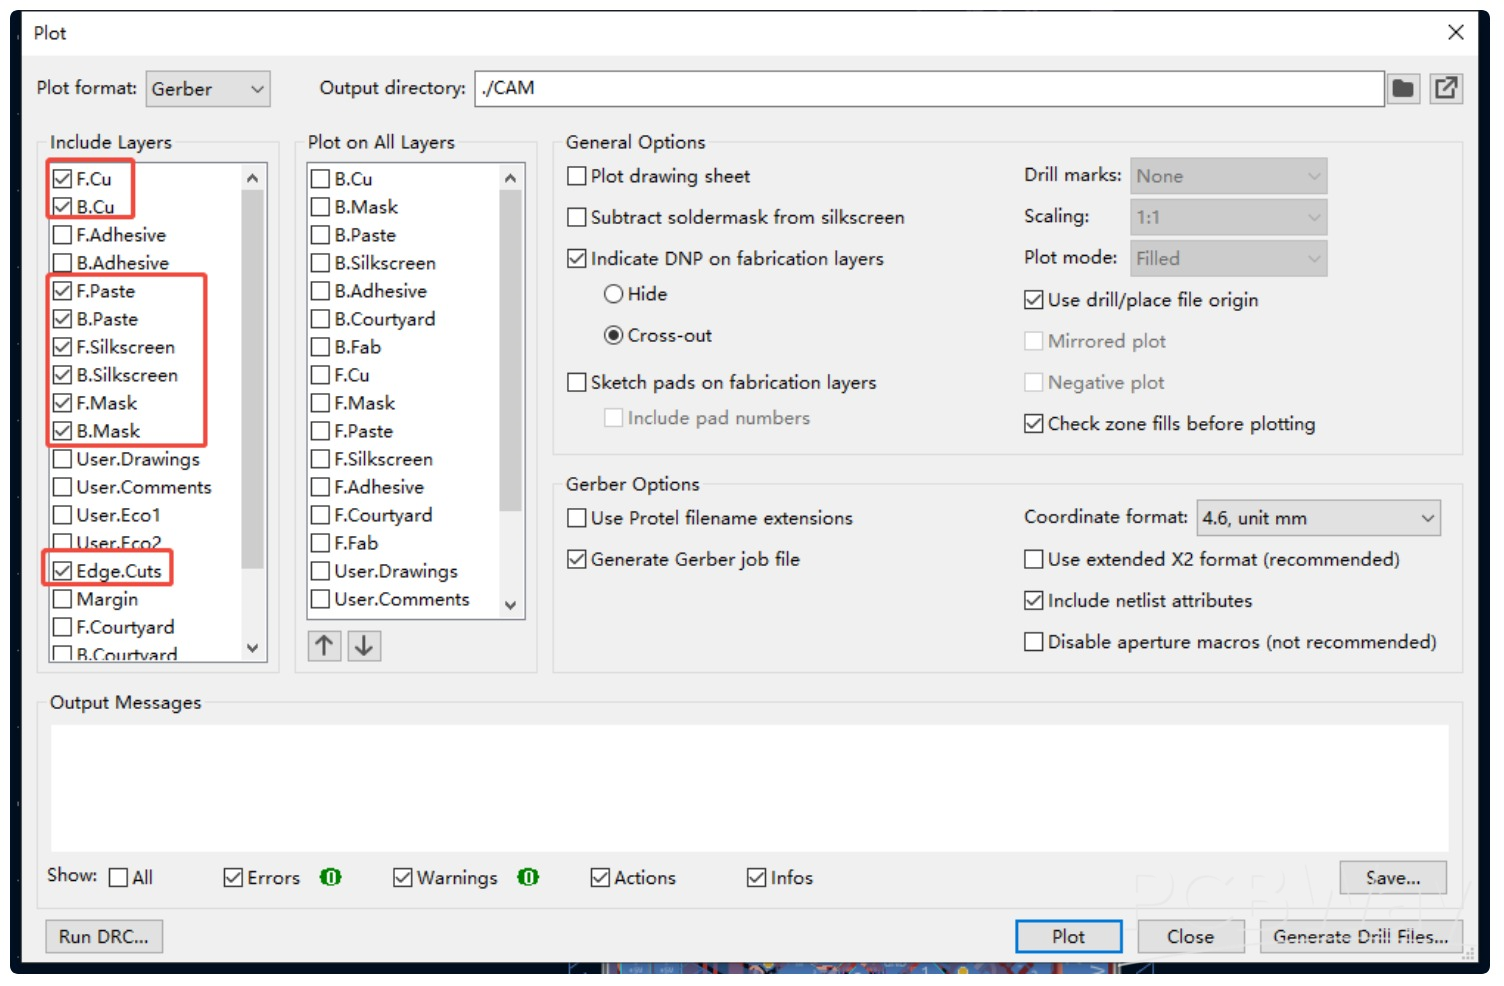Enable Use Protel filename extensions
The image size is (1504, 986).
coord(577,518)
